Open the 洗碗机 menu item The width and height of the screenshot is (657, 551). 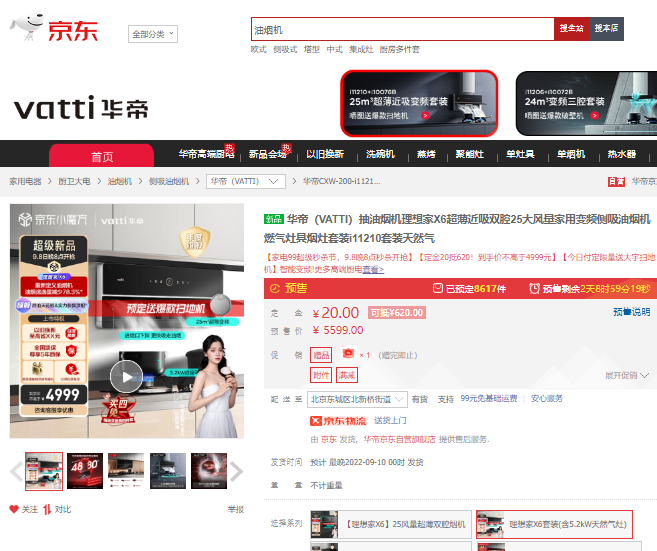380,154
